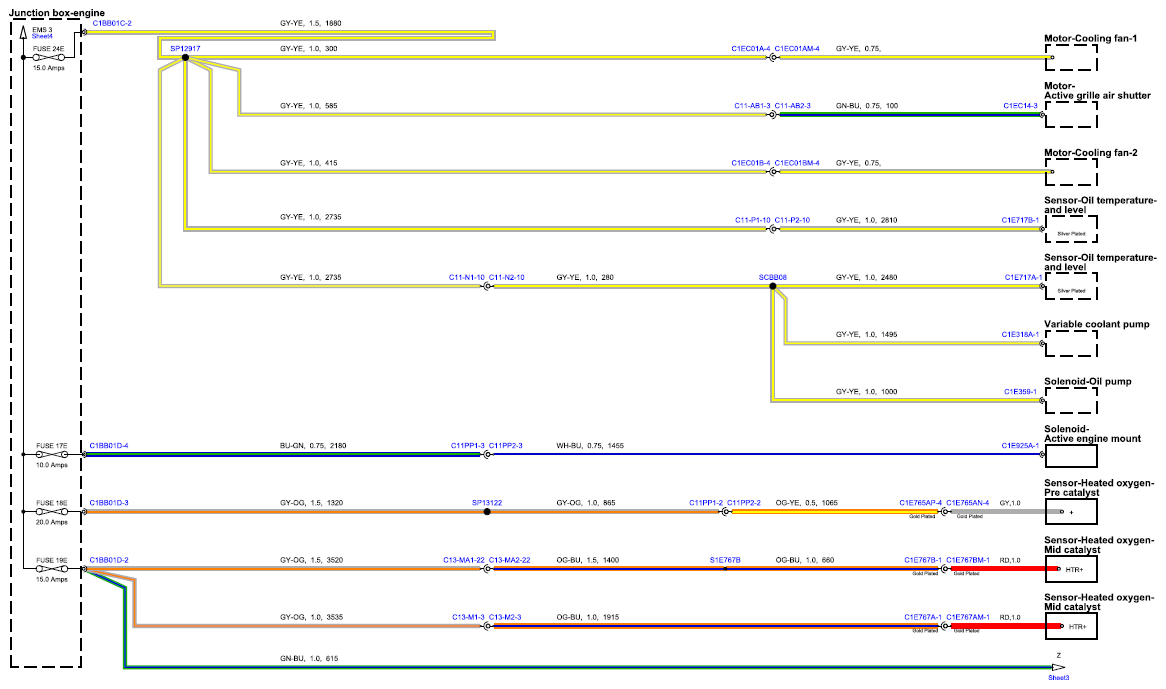Click the FUSE 19E fuse symbol
1166x689 pixels.
(51, 569)
